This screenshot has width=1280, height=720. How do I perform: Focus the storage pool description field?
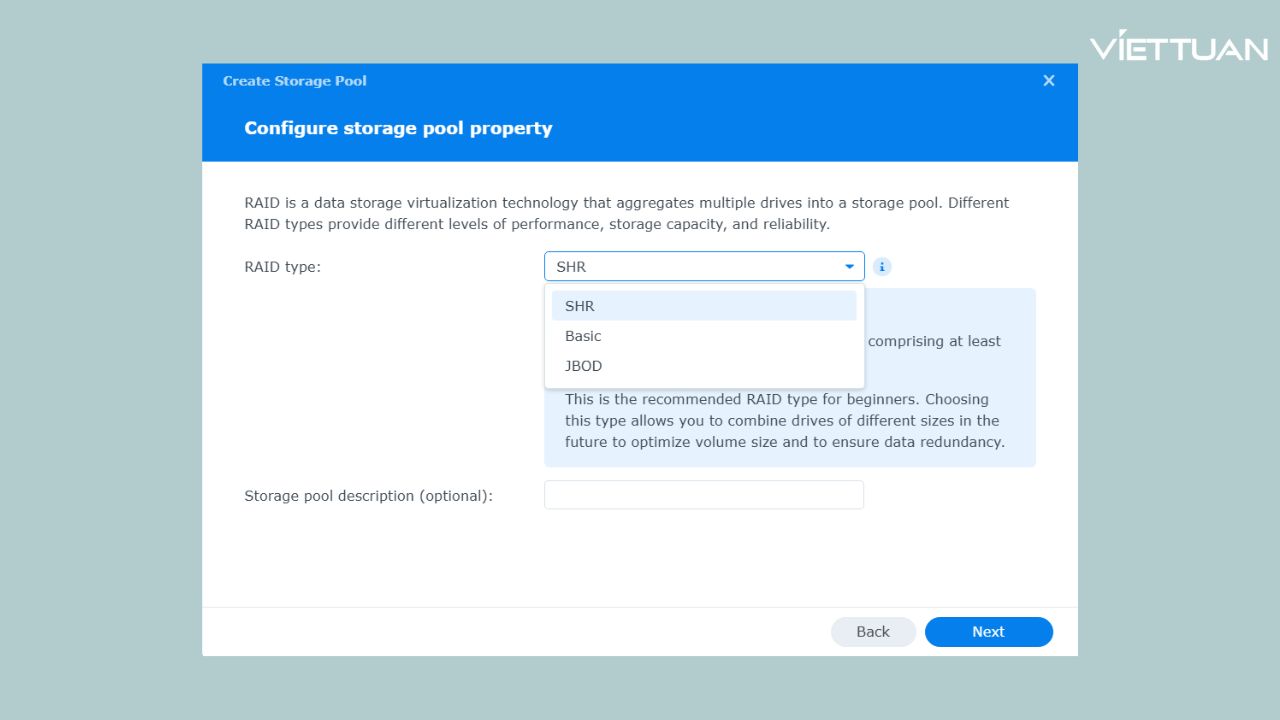coord(704,495)
